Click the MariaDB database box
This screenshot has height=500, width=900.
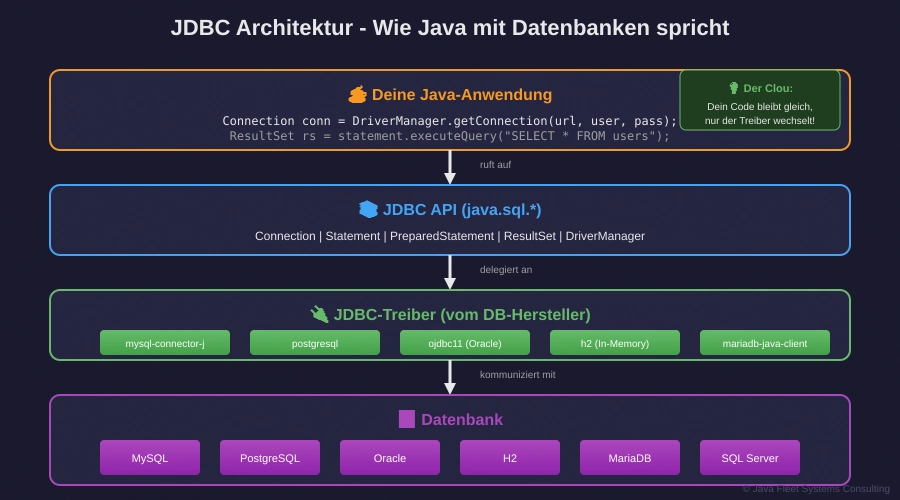630,458
